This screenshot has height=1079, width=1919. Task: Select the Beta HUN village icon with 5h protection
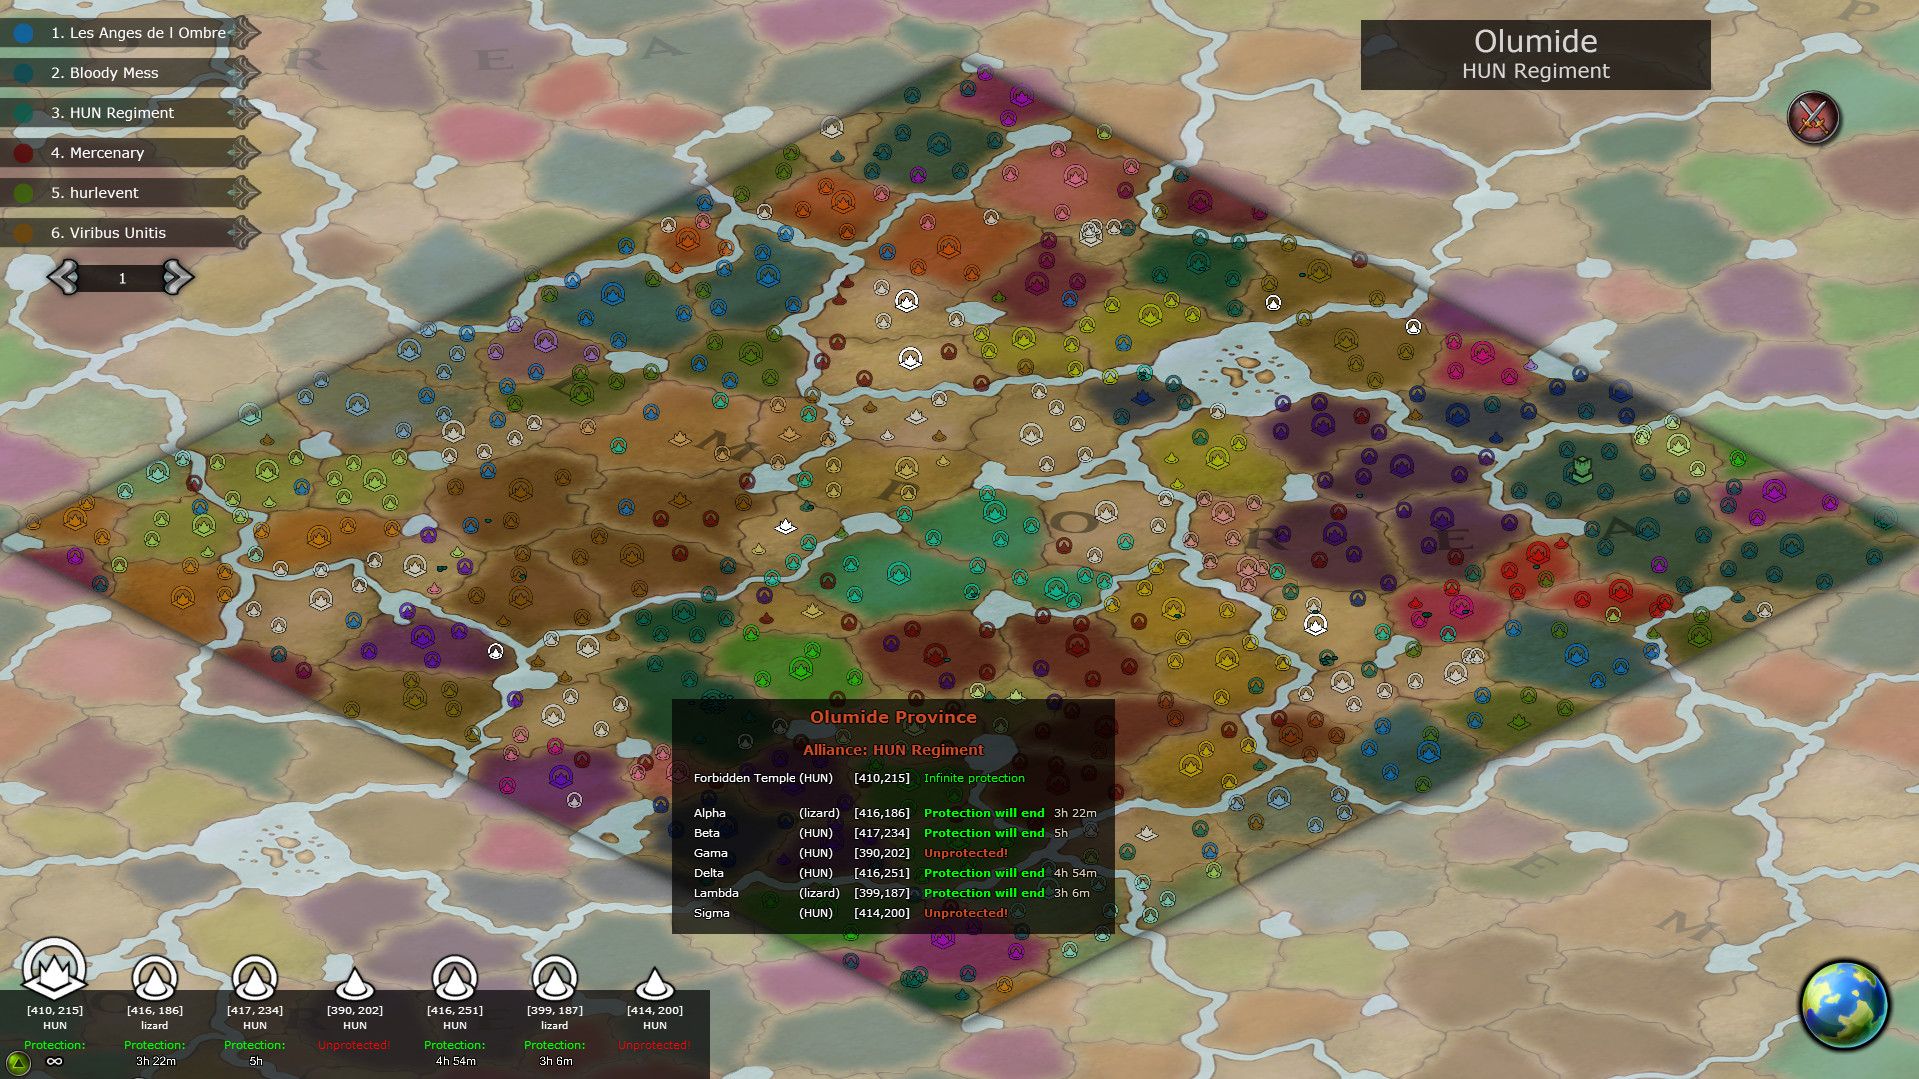pyautogui.click(x=254, y=978)
